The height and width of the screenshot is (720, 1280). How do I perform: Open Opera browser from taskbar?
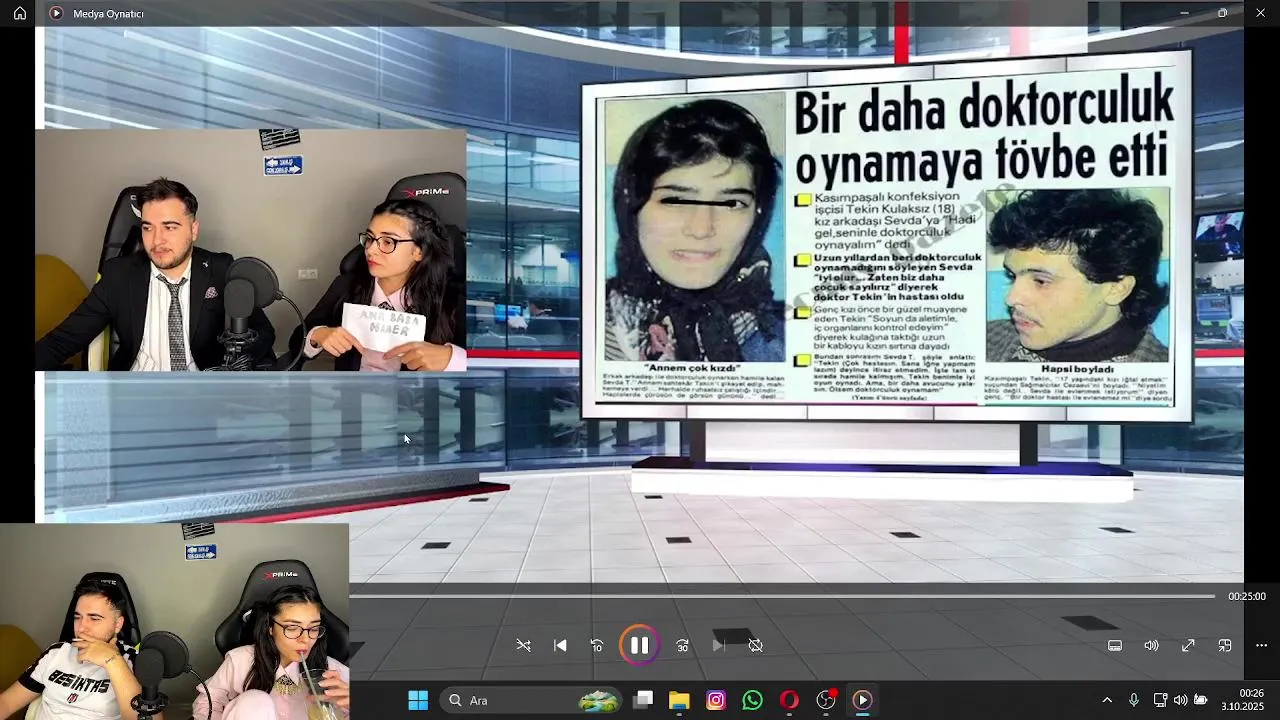click(x=789, y=700)
